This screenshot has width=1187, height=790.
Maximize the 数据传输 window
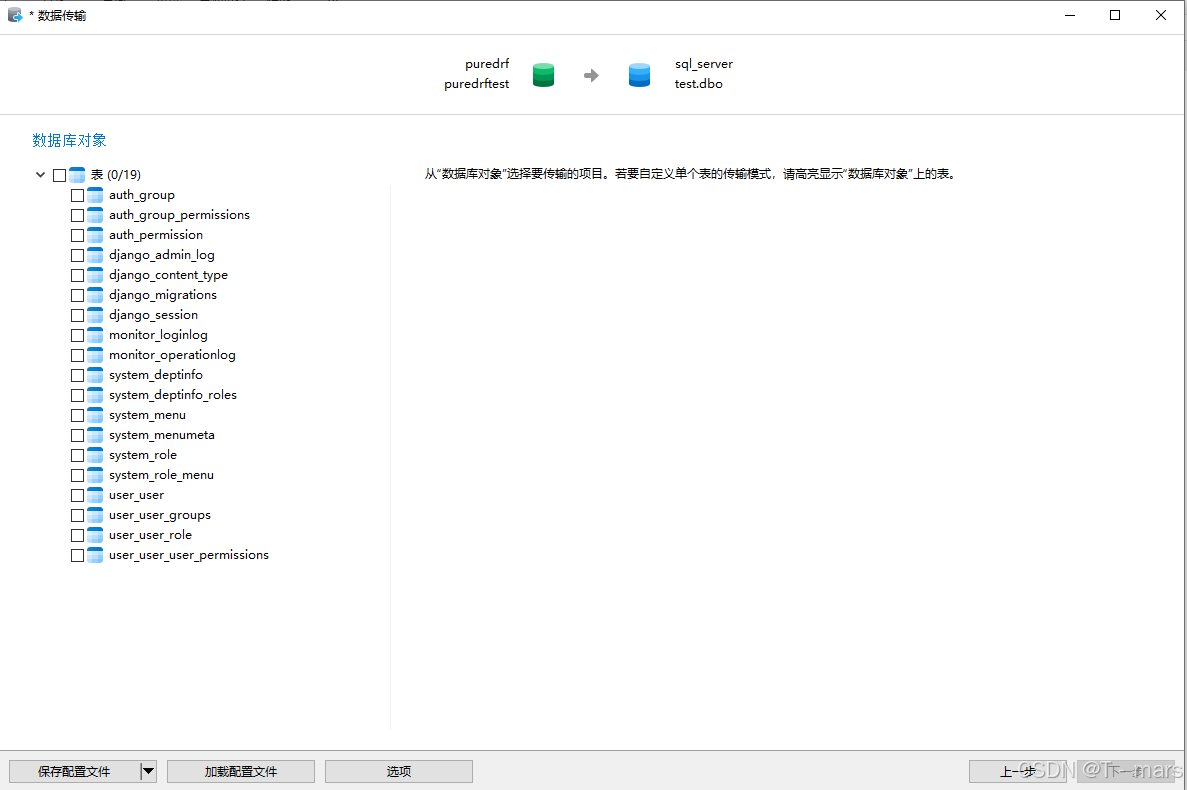click(x=1115, y=15)
